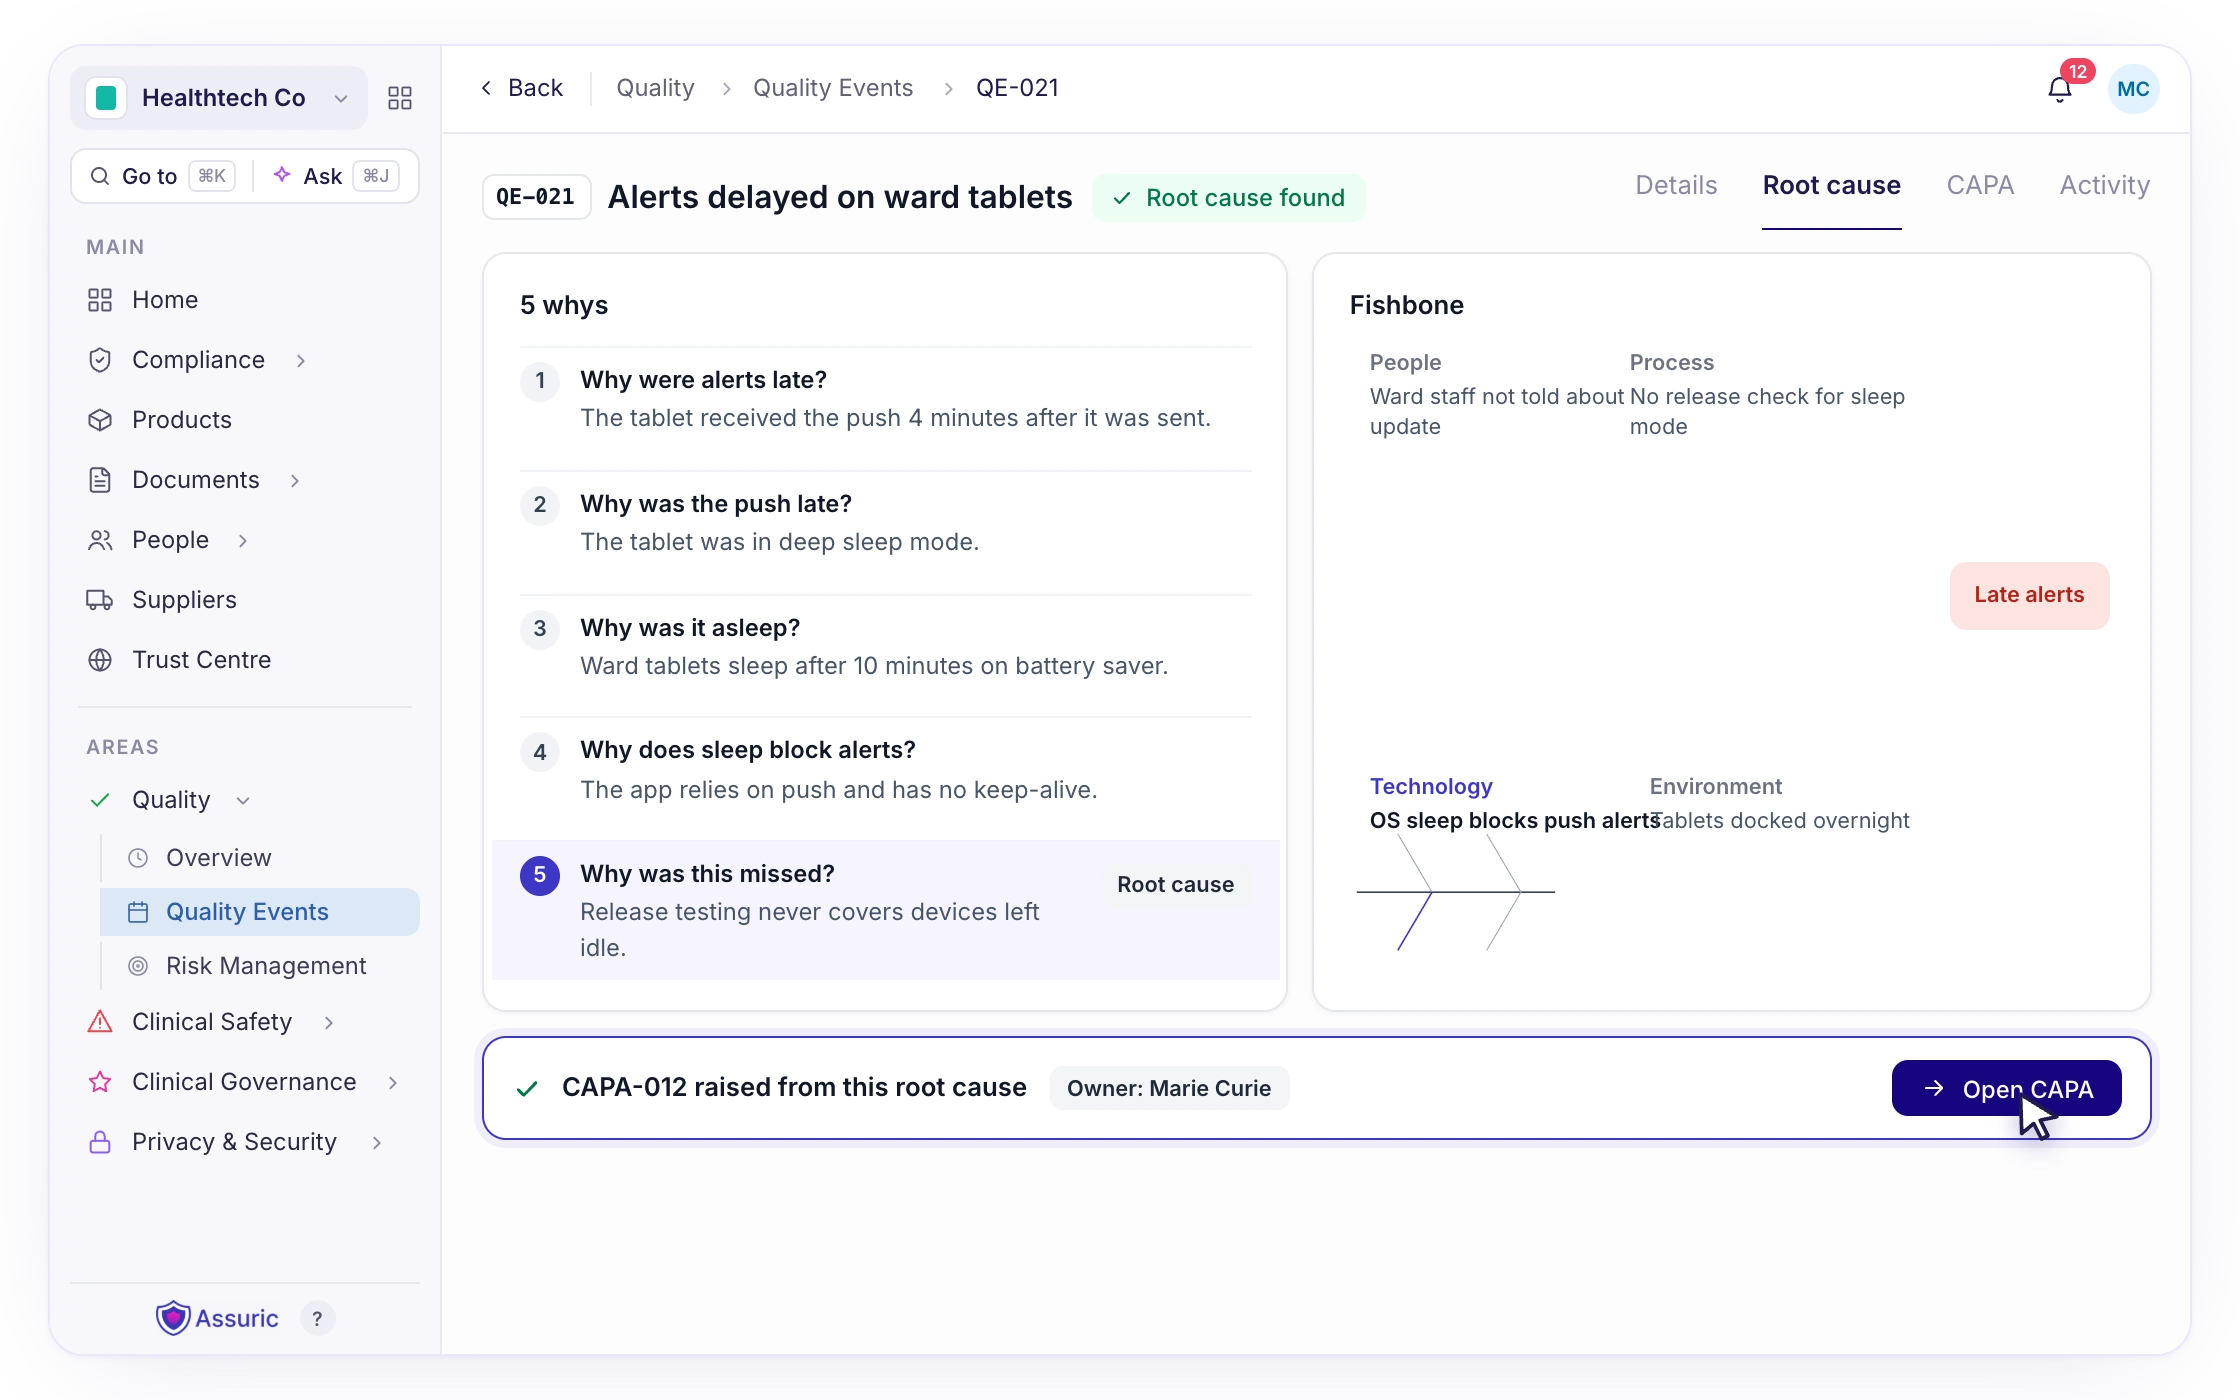The image size is (2240, 1400).
Task: Go Back using the back link
Action: pos(522,88)
